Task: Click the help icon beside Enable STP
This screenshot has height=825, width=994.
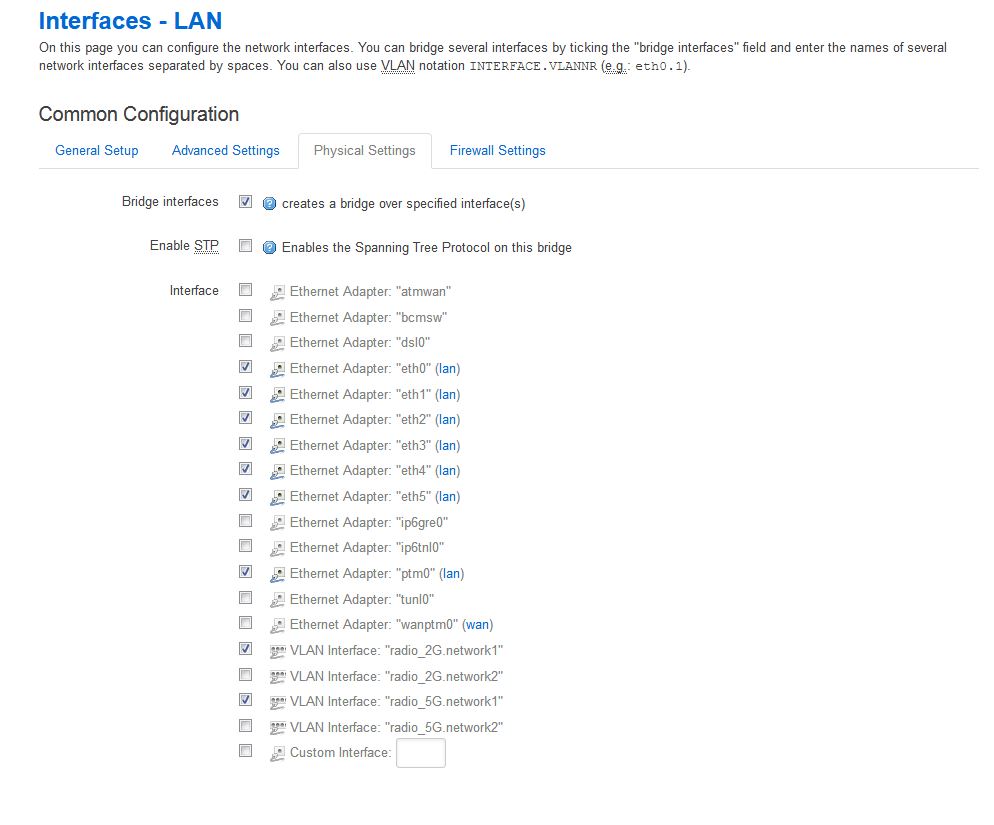Action: (269, 247)
